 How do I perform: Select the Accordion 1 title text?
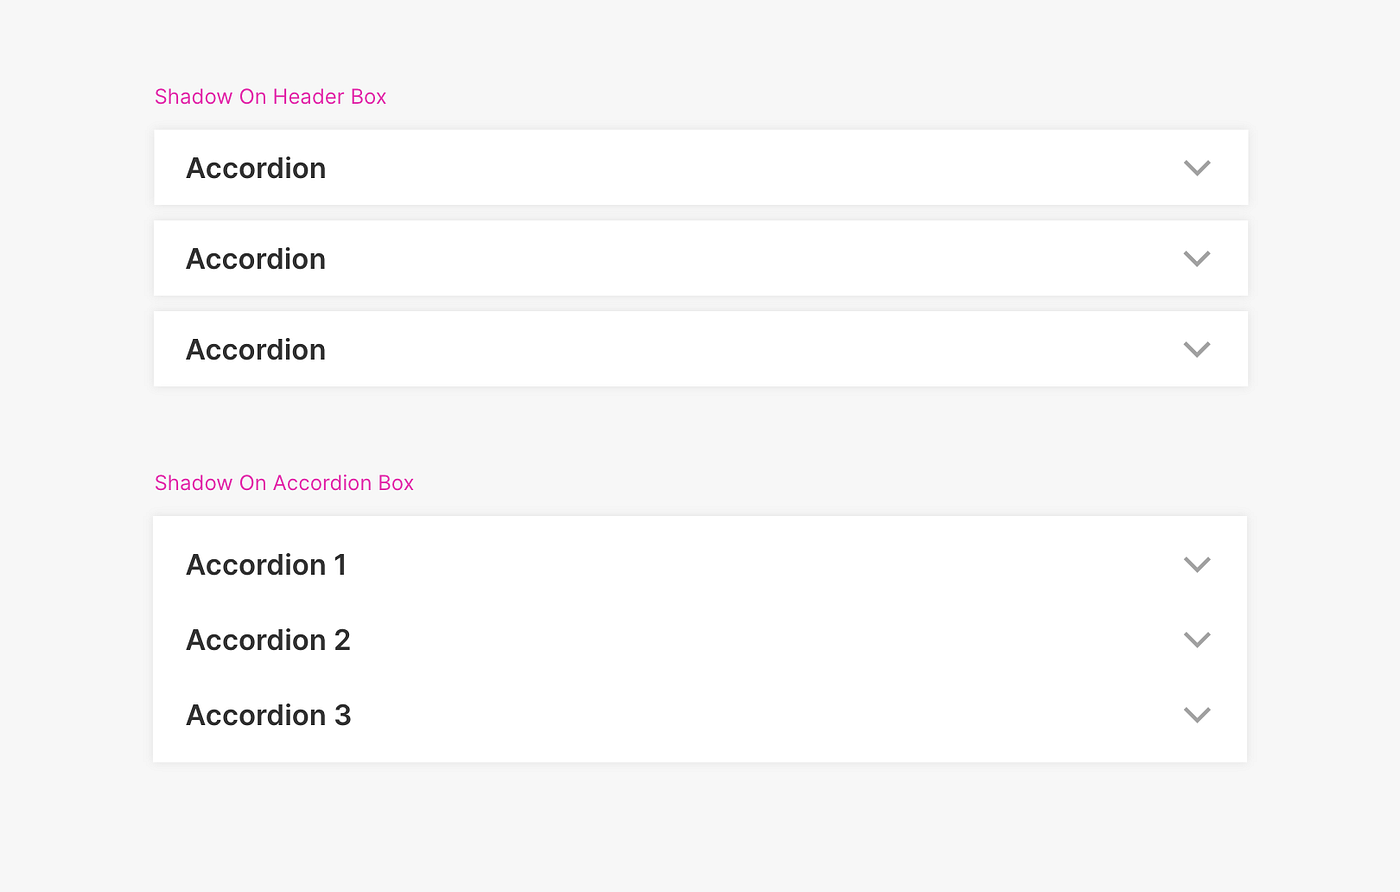click(x=266, y=565)
